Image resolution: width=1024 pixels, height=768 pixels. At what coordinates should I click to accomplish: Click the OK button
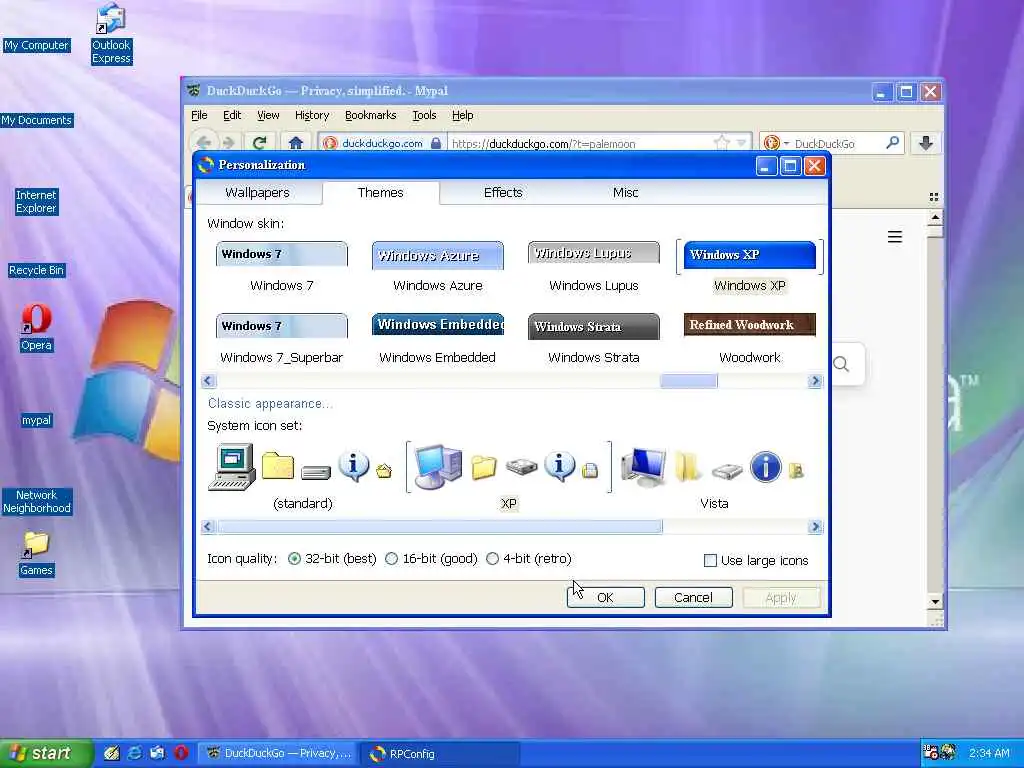point(605,598)
